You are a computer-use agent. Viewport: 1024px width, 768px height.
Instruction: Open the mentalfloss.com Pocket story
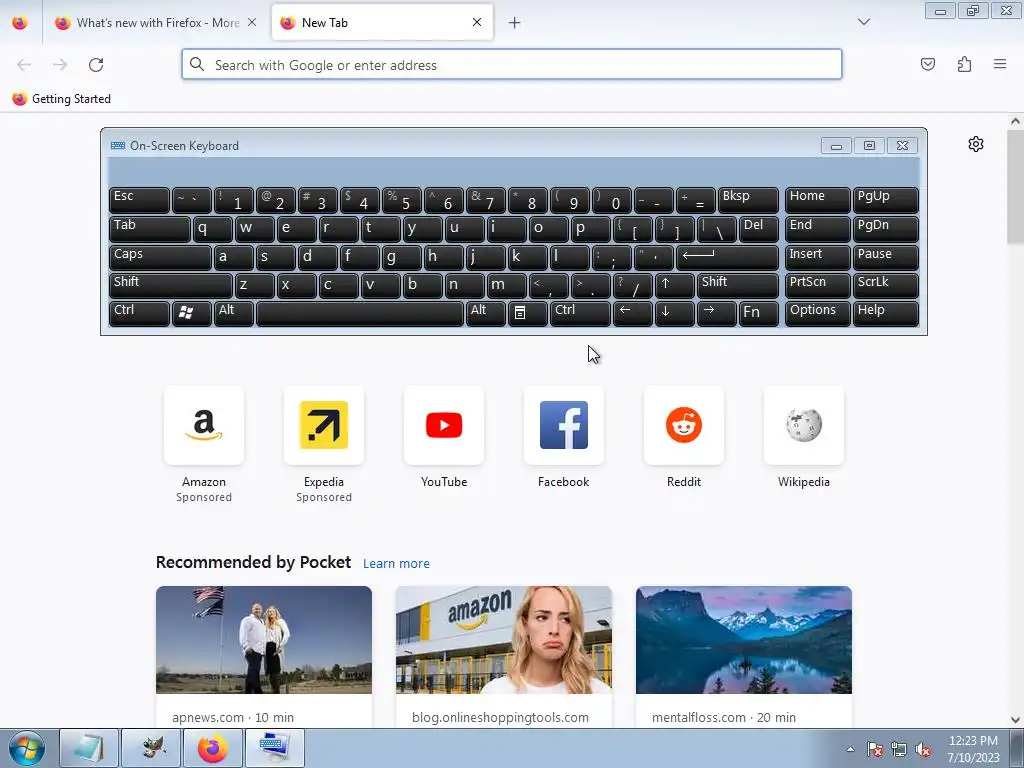click(744, 656)
